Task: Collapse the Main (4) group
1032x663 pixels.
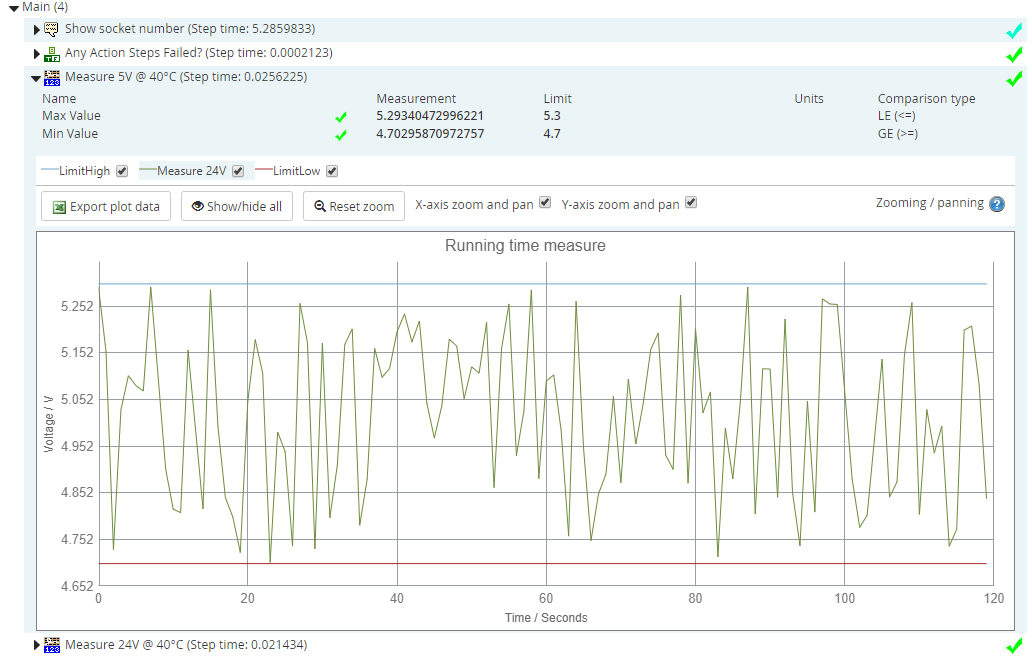Action: tap(13, 8)
